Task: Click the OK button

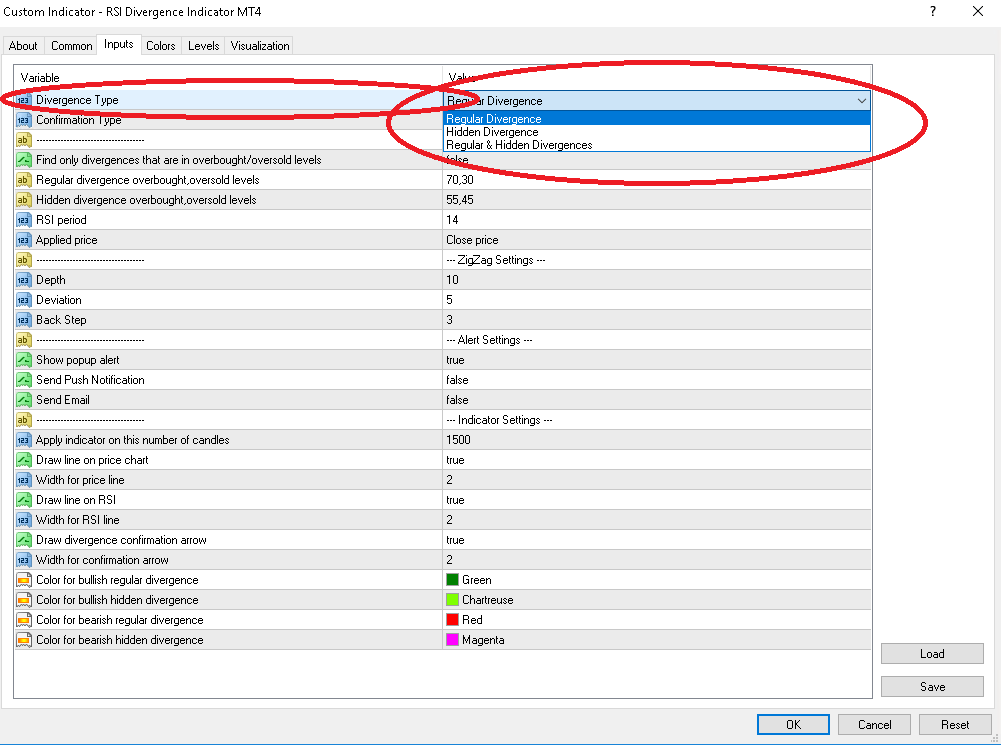Action: (x=794, y=725)
